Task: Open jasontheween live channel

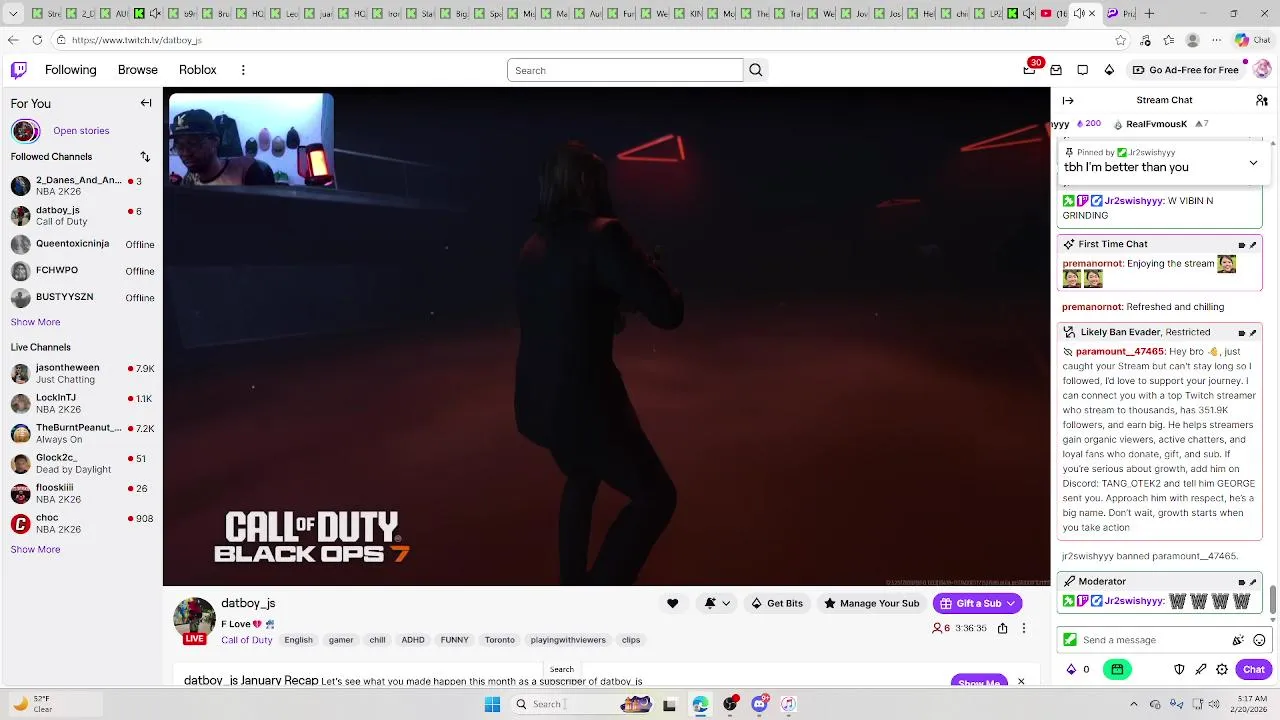Action: pyautogui.click(x=81, y=374)
